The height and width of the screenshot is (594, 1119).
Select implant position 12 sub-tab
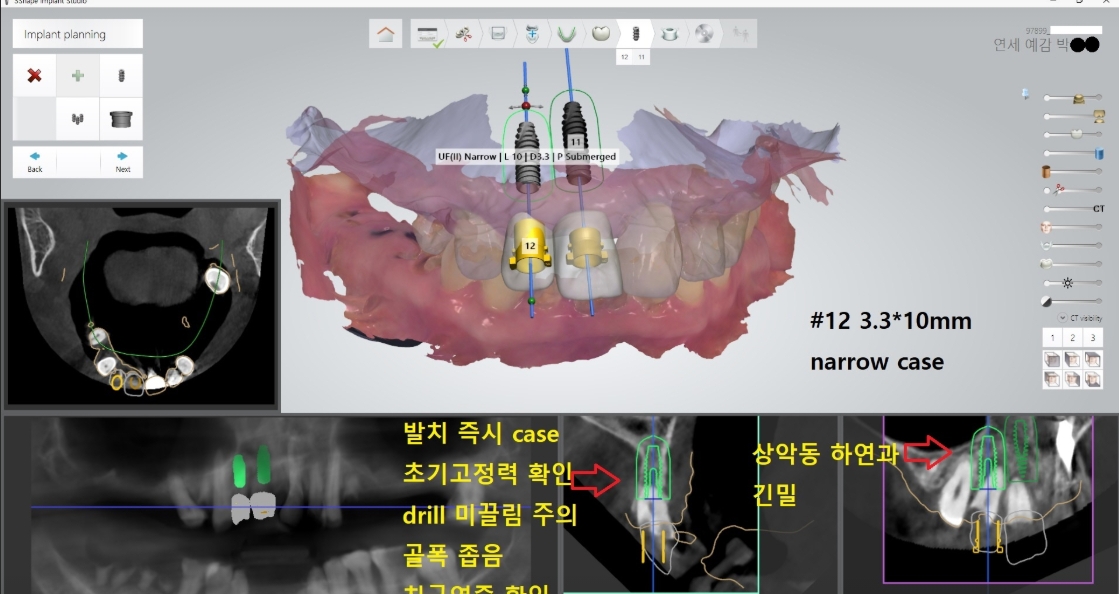[x=624, y=57]
